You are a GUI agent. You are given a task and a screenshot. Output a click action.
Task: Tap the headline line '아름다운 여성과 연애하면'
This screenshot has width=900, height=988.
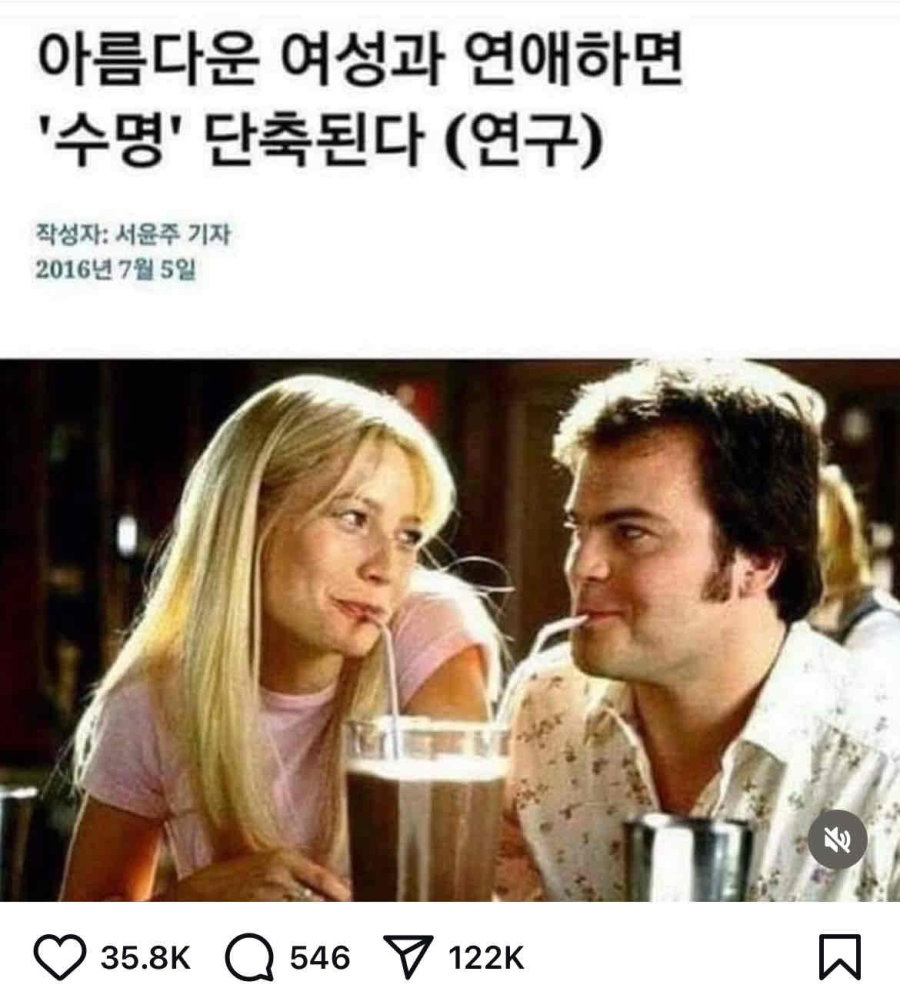[x=360, y=60]
